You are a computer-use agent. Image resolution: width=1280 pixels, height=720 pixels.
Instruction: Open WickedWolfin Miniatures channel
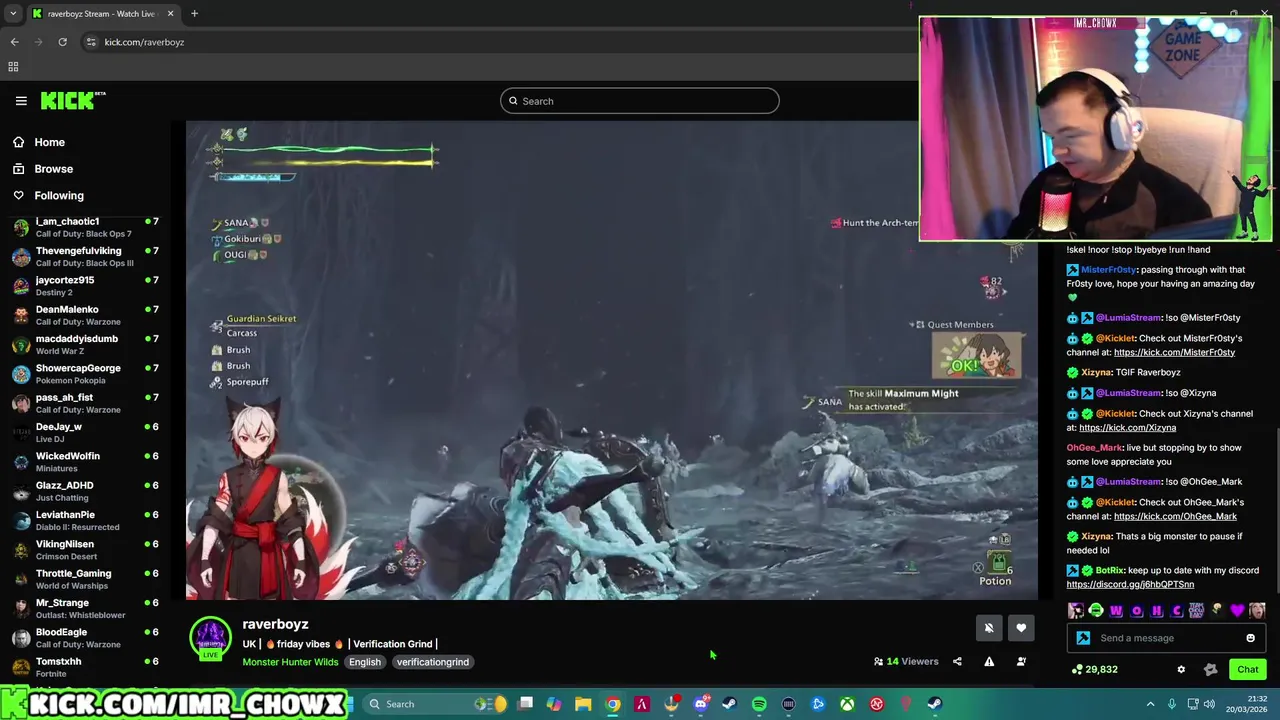(86, 462)
